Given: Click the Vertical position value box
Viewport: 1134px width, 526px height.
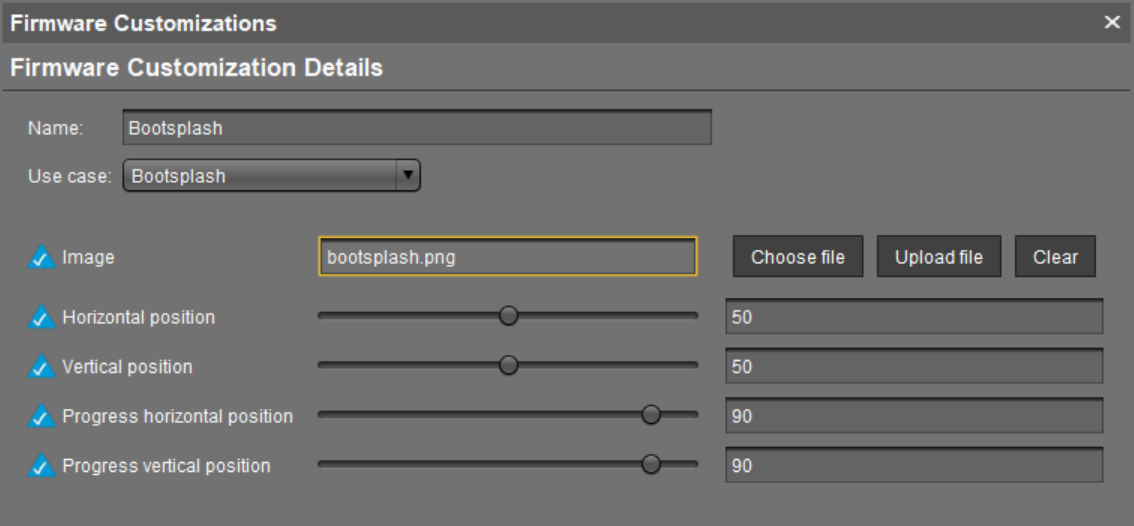Looking at the screenshot, I should pos(914,367).
